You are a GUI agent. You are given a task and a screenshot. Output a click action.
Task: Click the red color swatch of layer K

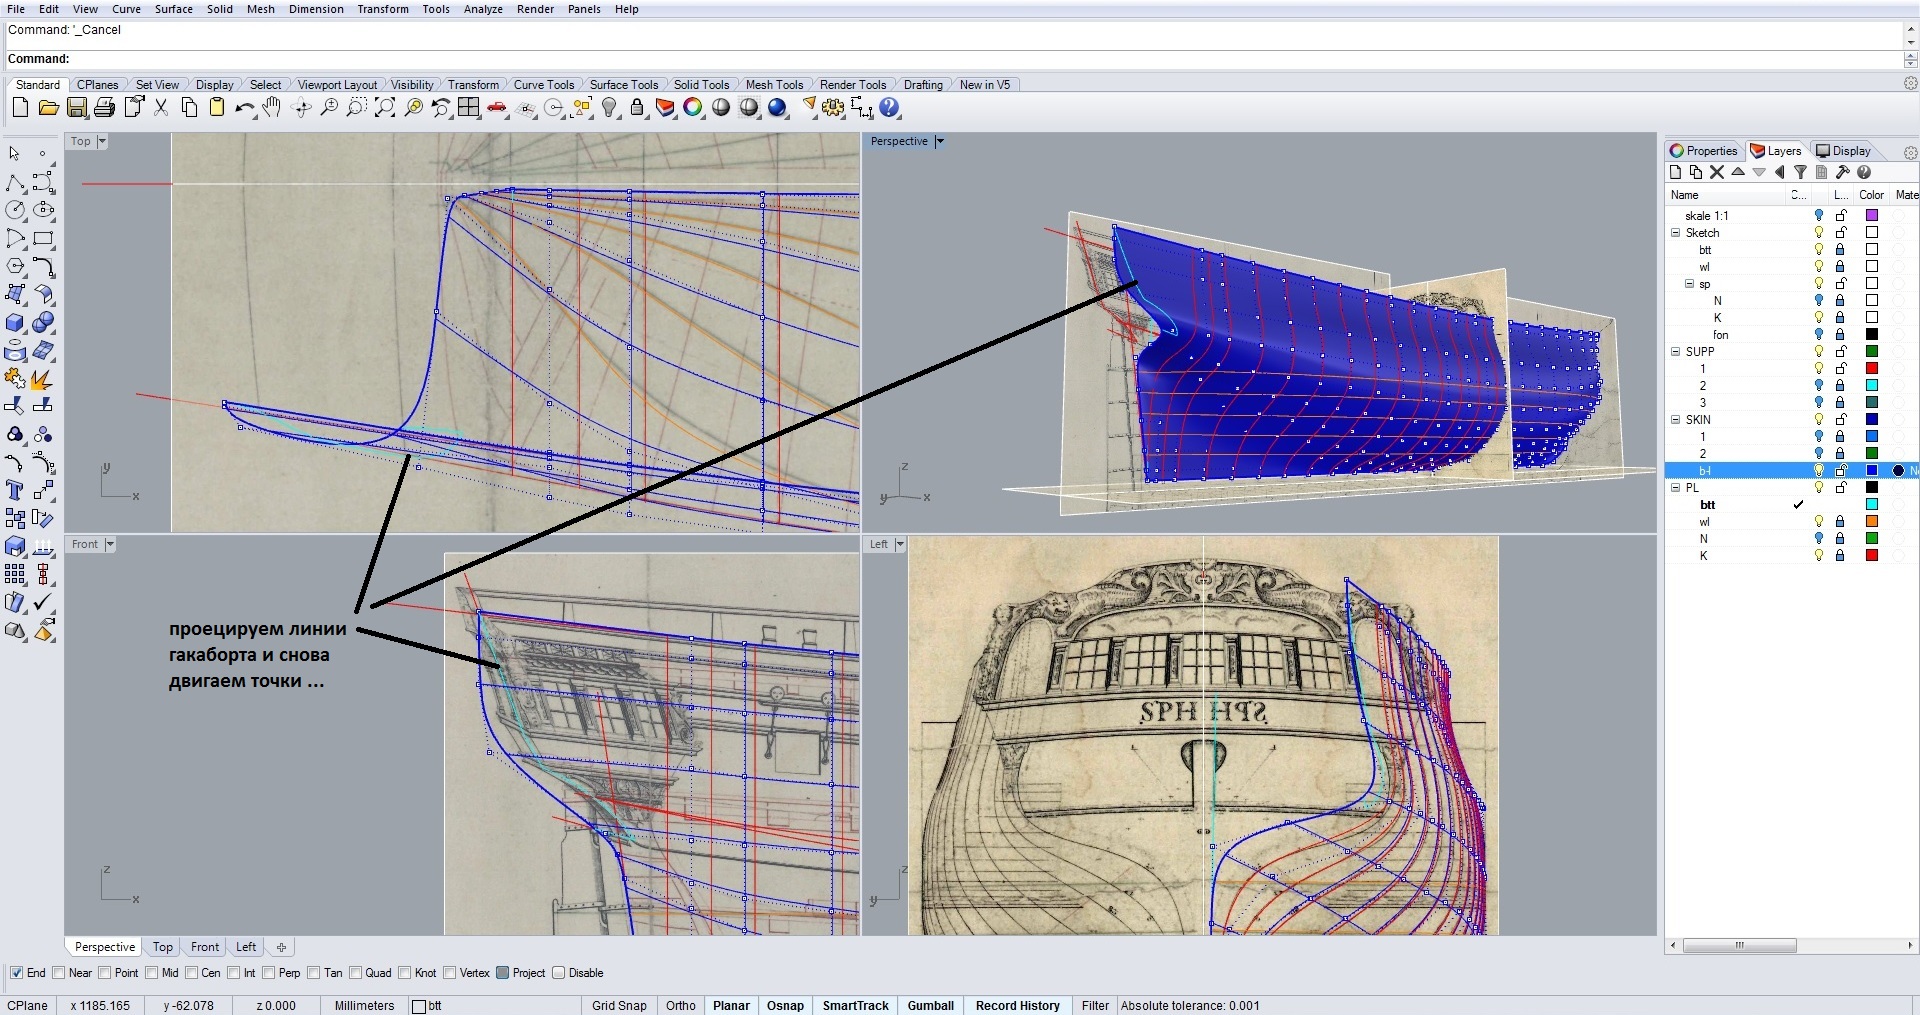pos(1872,556)
